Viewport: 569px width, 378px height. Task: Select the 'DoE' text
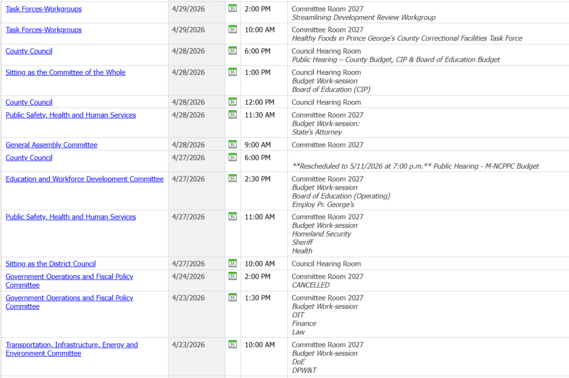298,362
